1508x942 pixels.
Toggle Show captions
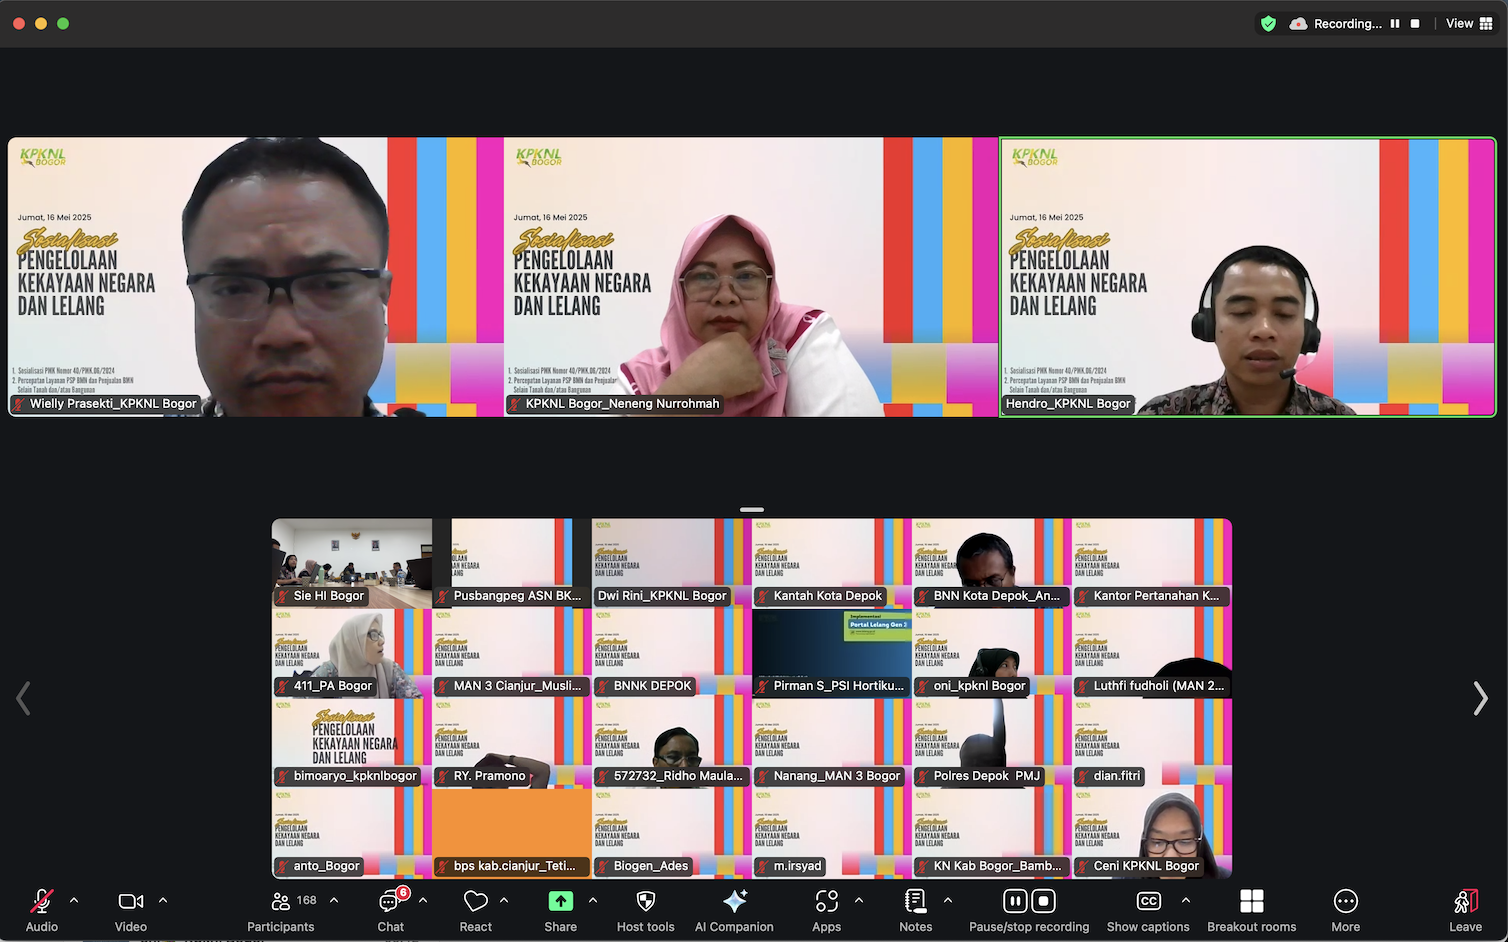(1148, 902)
